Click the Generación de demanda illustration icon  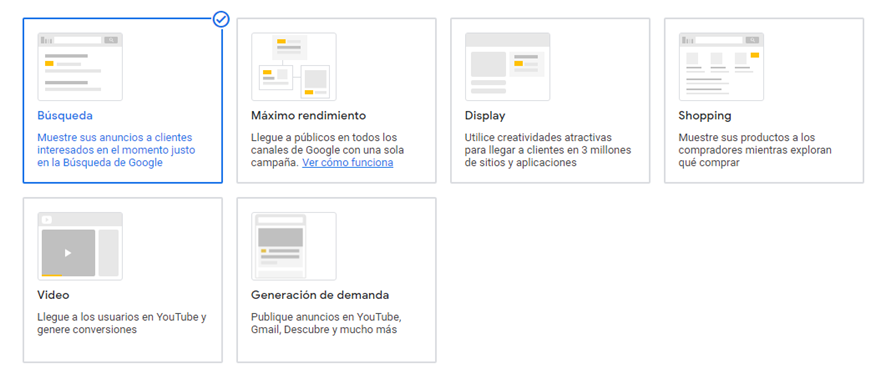[293, 246]
